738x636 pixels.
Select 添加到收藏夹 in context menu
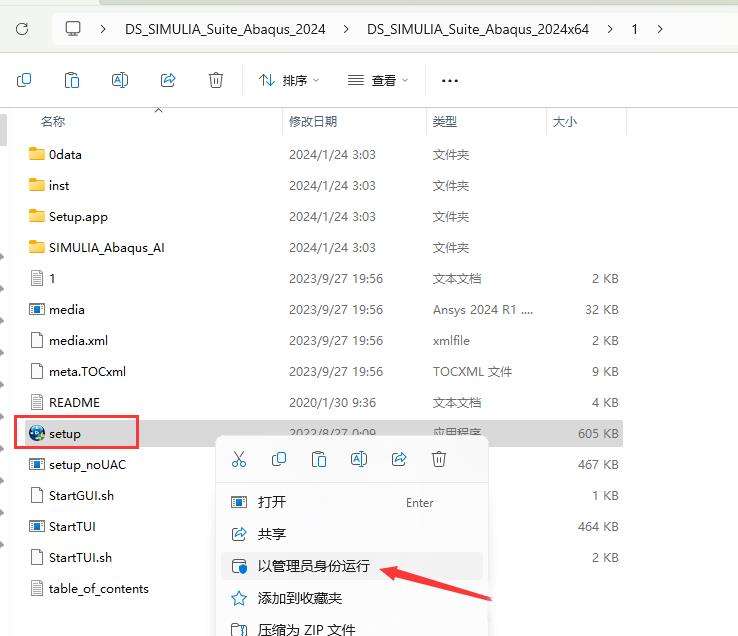[352, 598]
